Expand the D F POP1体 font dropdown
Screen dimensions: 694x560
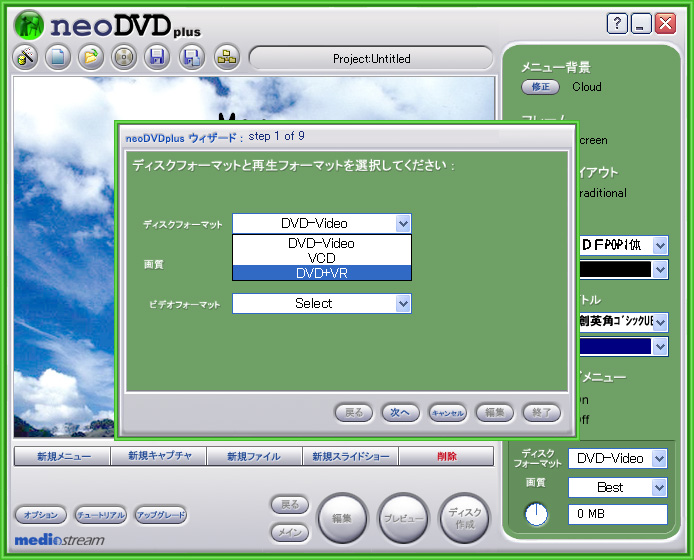click(660, 245)
